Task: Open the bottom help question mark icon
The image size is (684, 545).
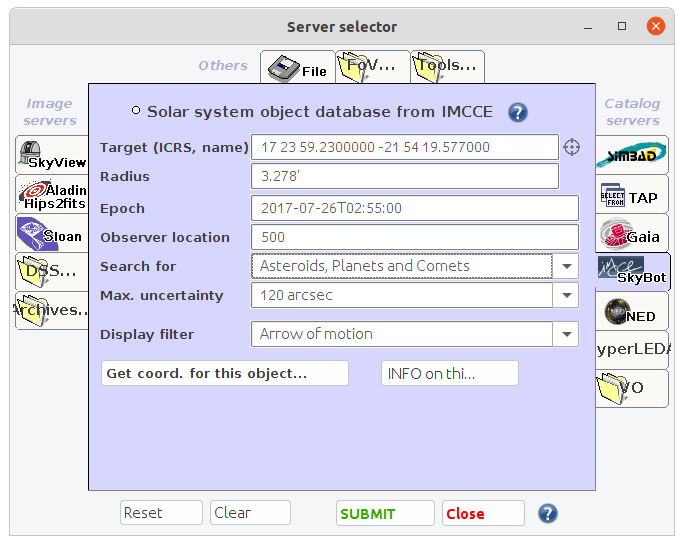Action: click(547, 513)
